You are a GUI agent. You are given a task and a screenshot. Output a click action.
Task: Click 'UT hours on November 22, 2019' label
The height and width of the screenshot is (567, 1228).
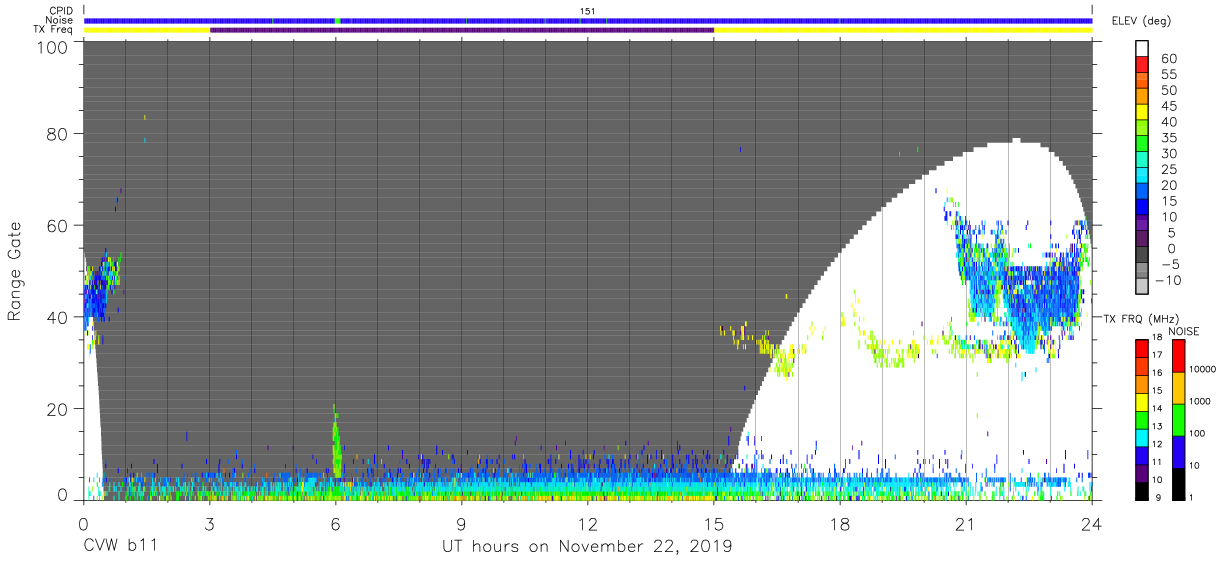[x=587, y=547]
